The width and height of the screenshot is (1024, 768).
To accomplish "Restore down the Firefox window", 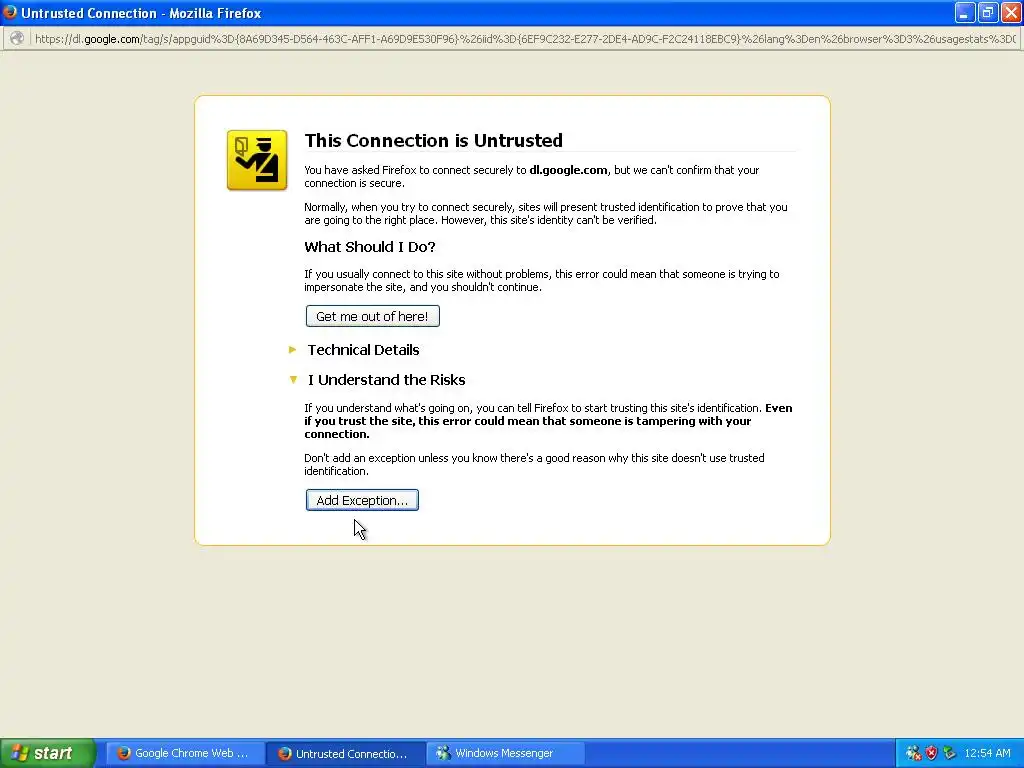I will click(x=987, y=12).
